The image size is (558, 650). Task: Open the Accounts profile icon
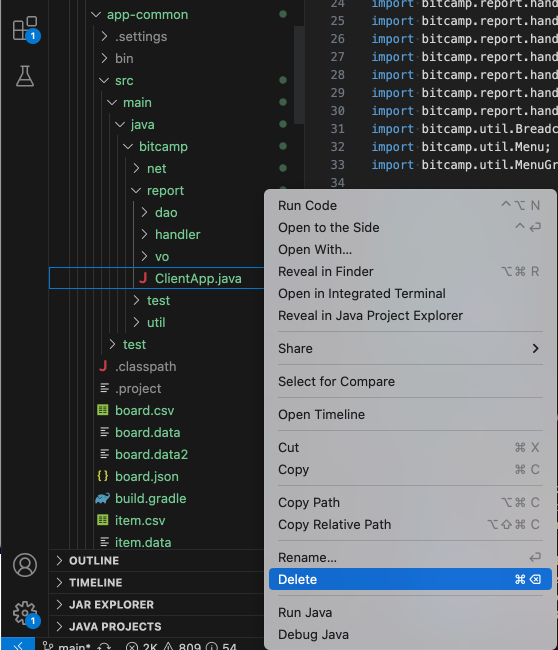click(25, 565)
